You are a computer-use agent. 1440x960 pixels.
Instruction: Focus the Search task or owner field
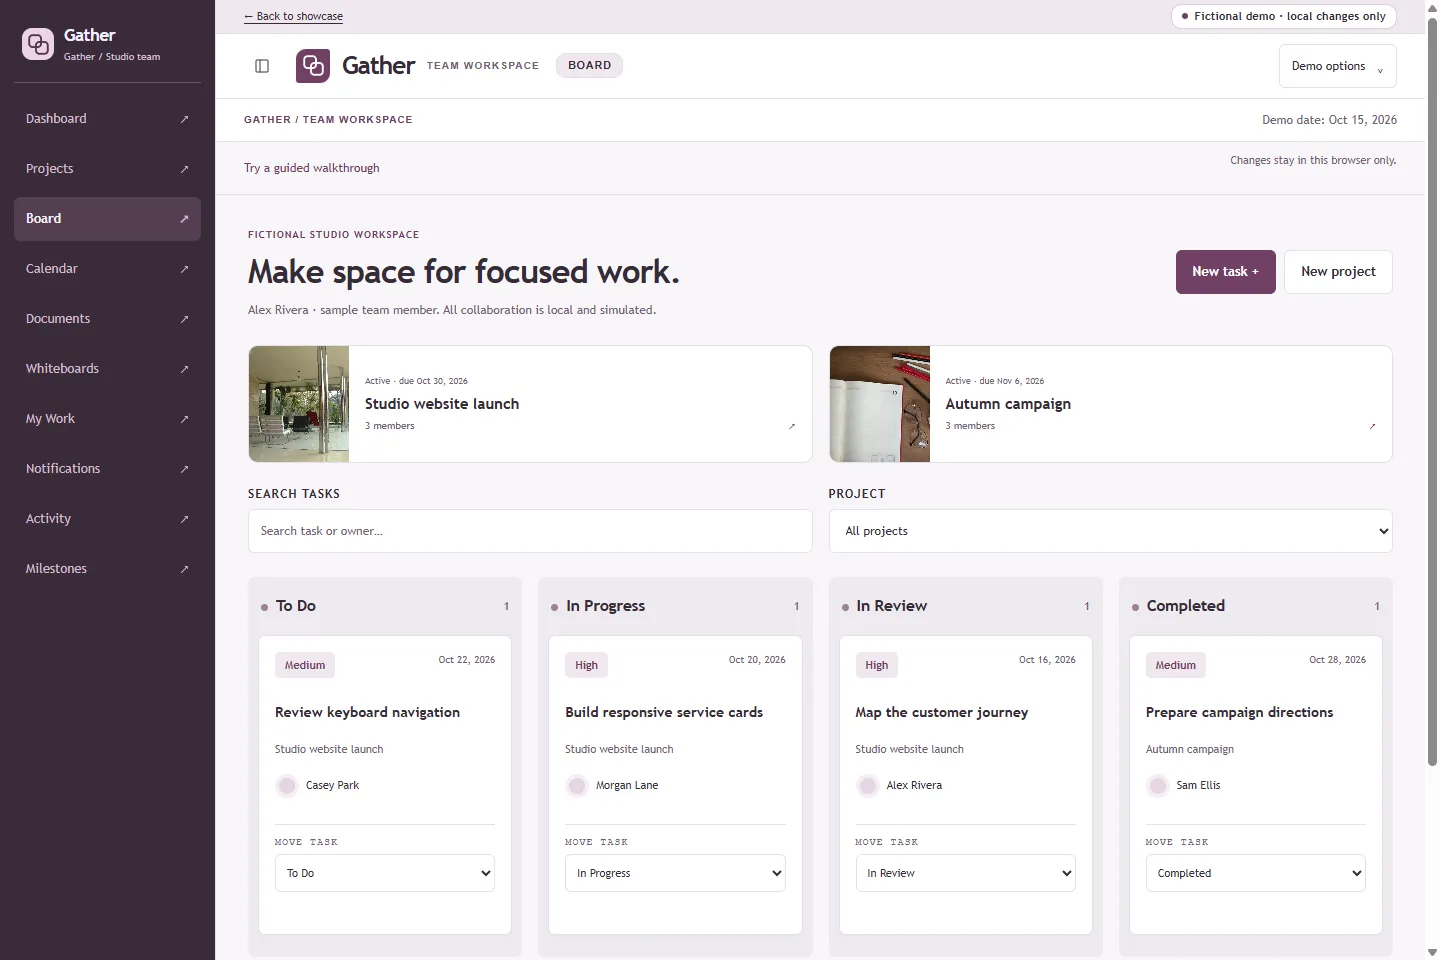530,531
